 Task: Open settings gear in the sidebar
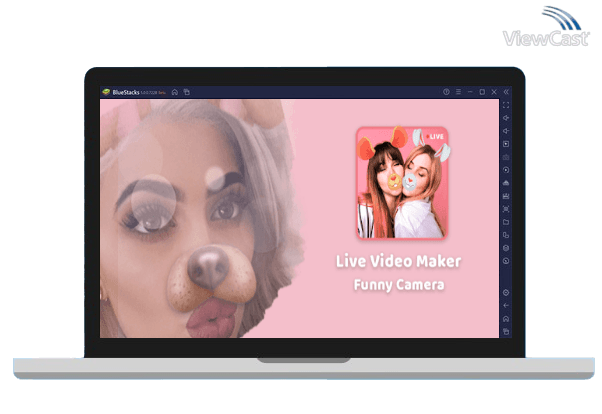506,292
